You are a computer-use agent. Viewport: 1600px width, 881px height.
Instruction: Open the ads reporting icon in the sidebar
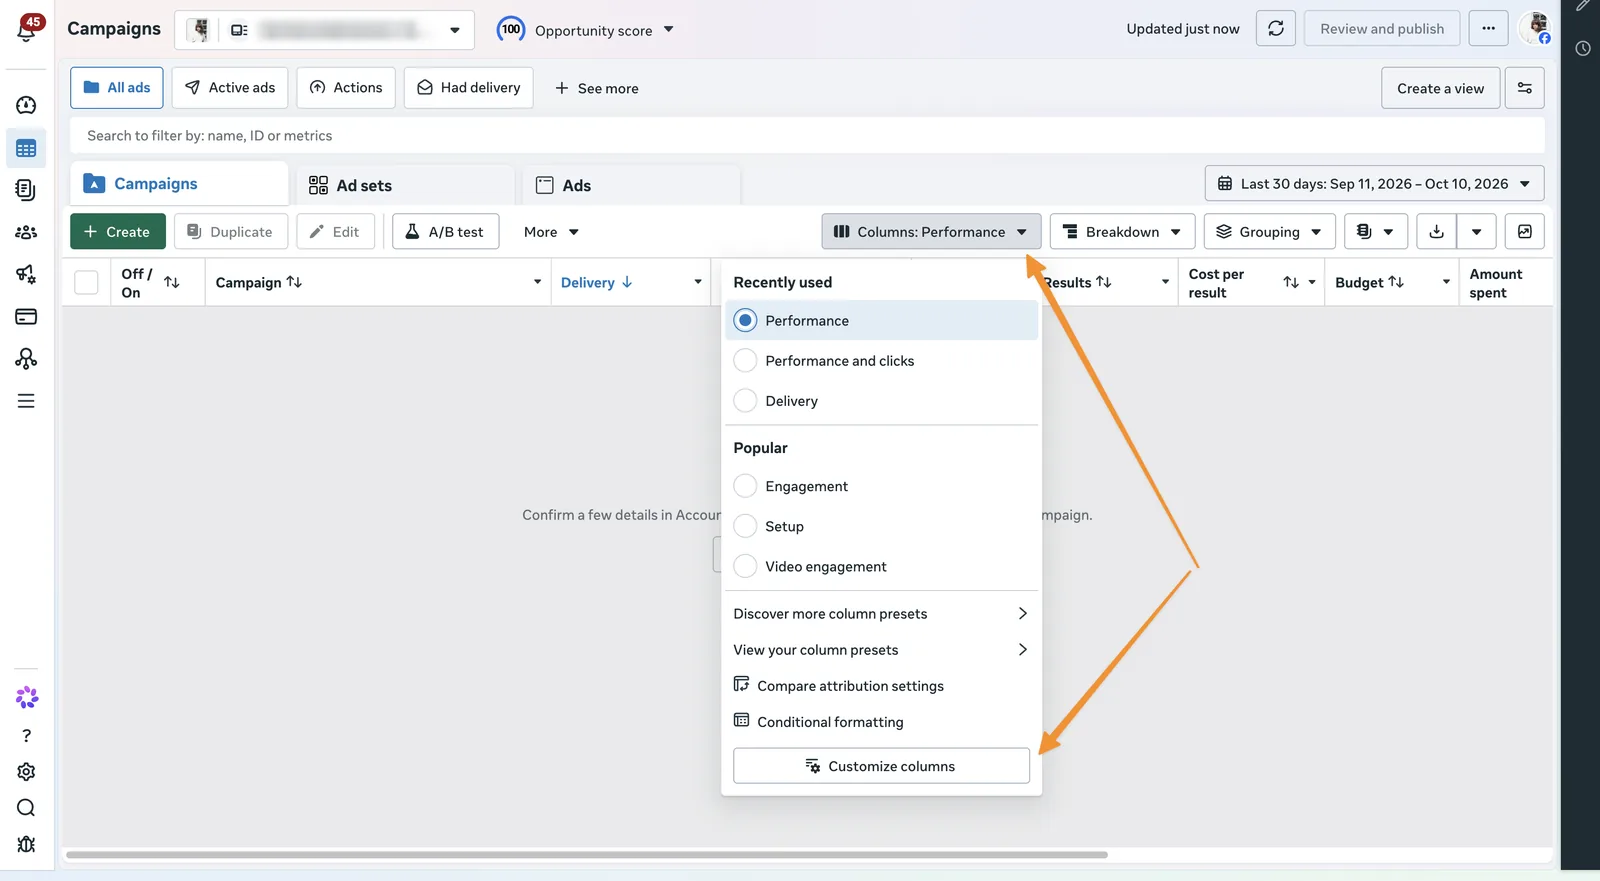pos(26,190)
